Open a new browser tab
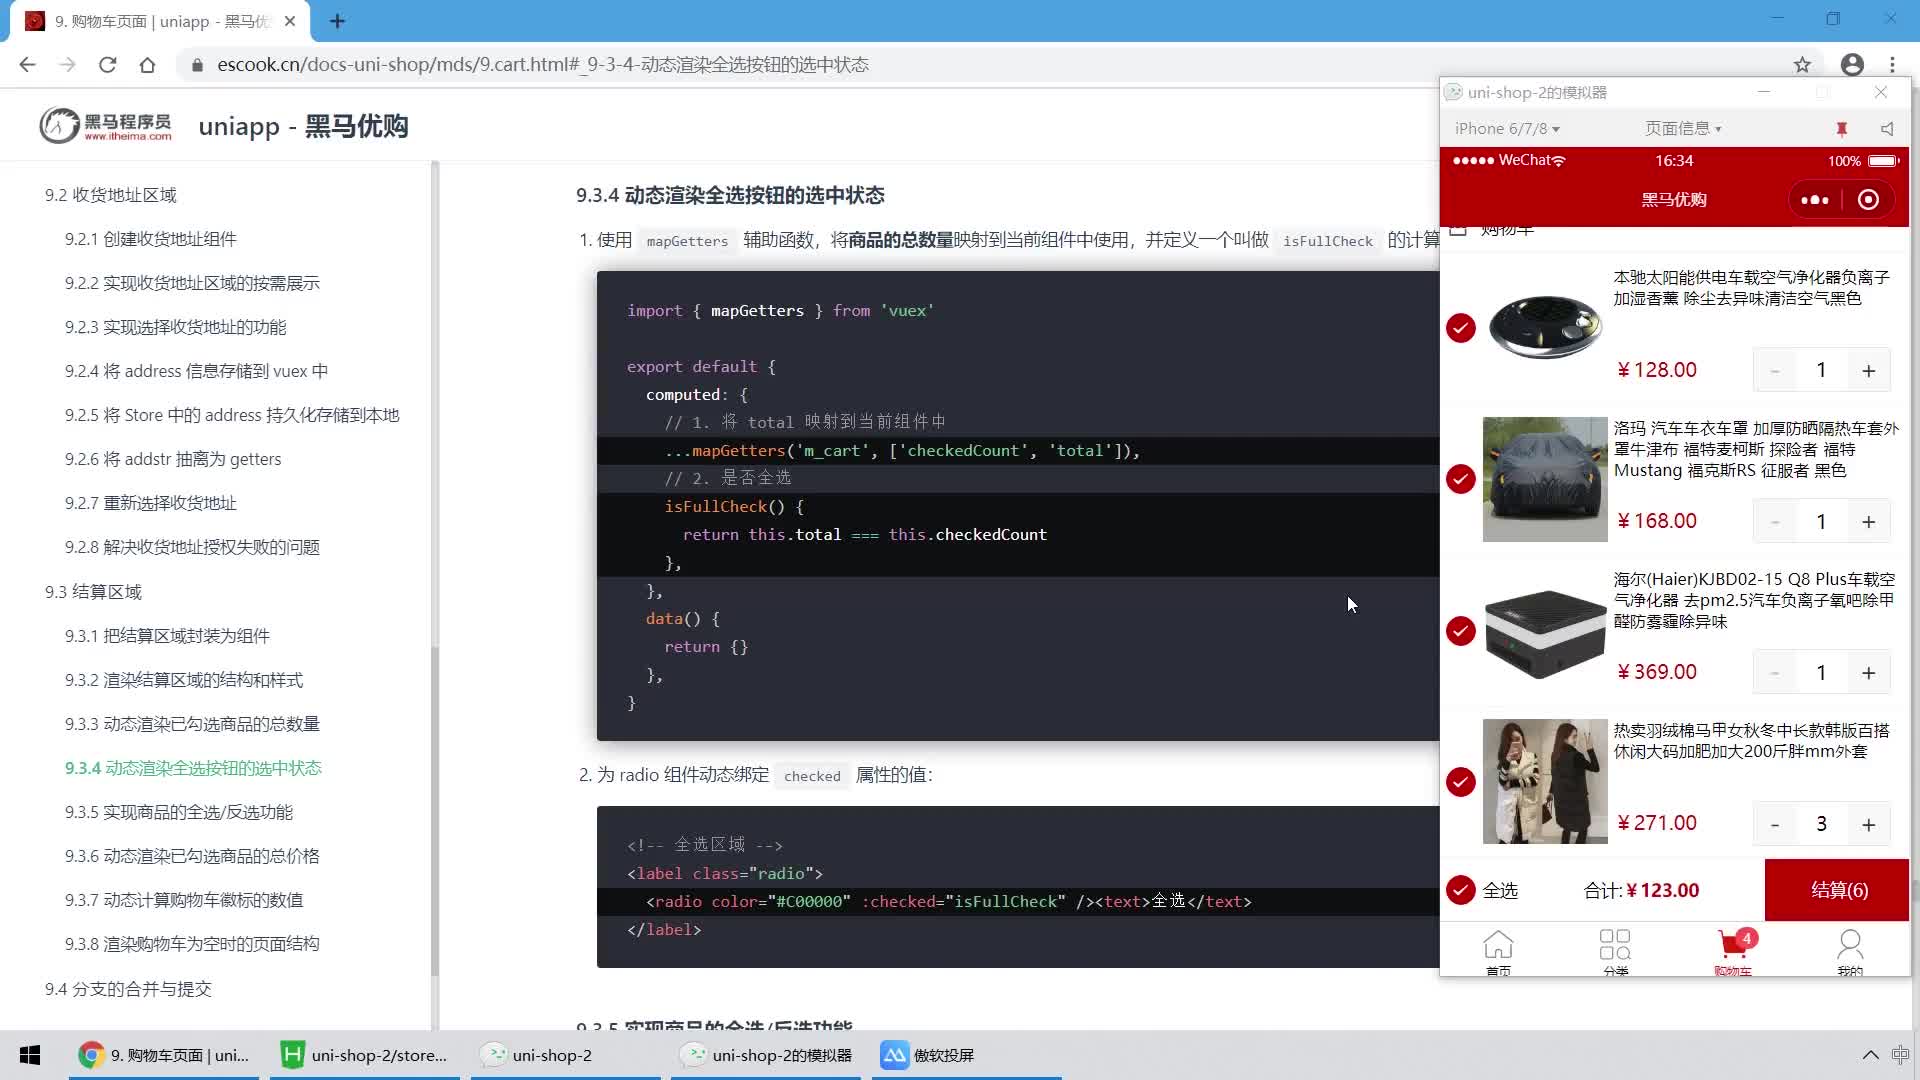The height and width of the screenshot is (1080, 1920). 337,21
